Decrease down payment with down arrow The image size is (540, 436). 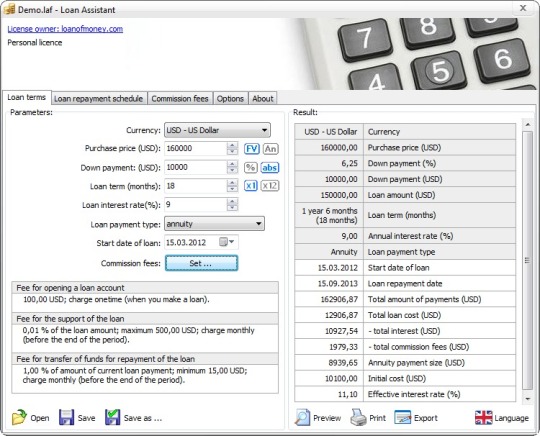click(232, 170)
